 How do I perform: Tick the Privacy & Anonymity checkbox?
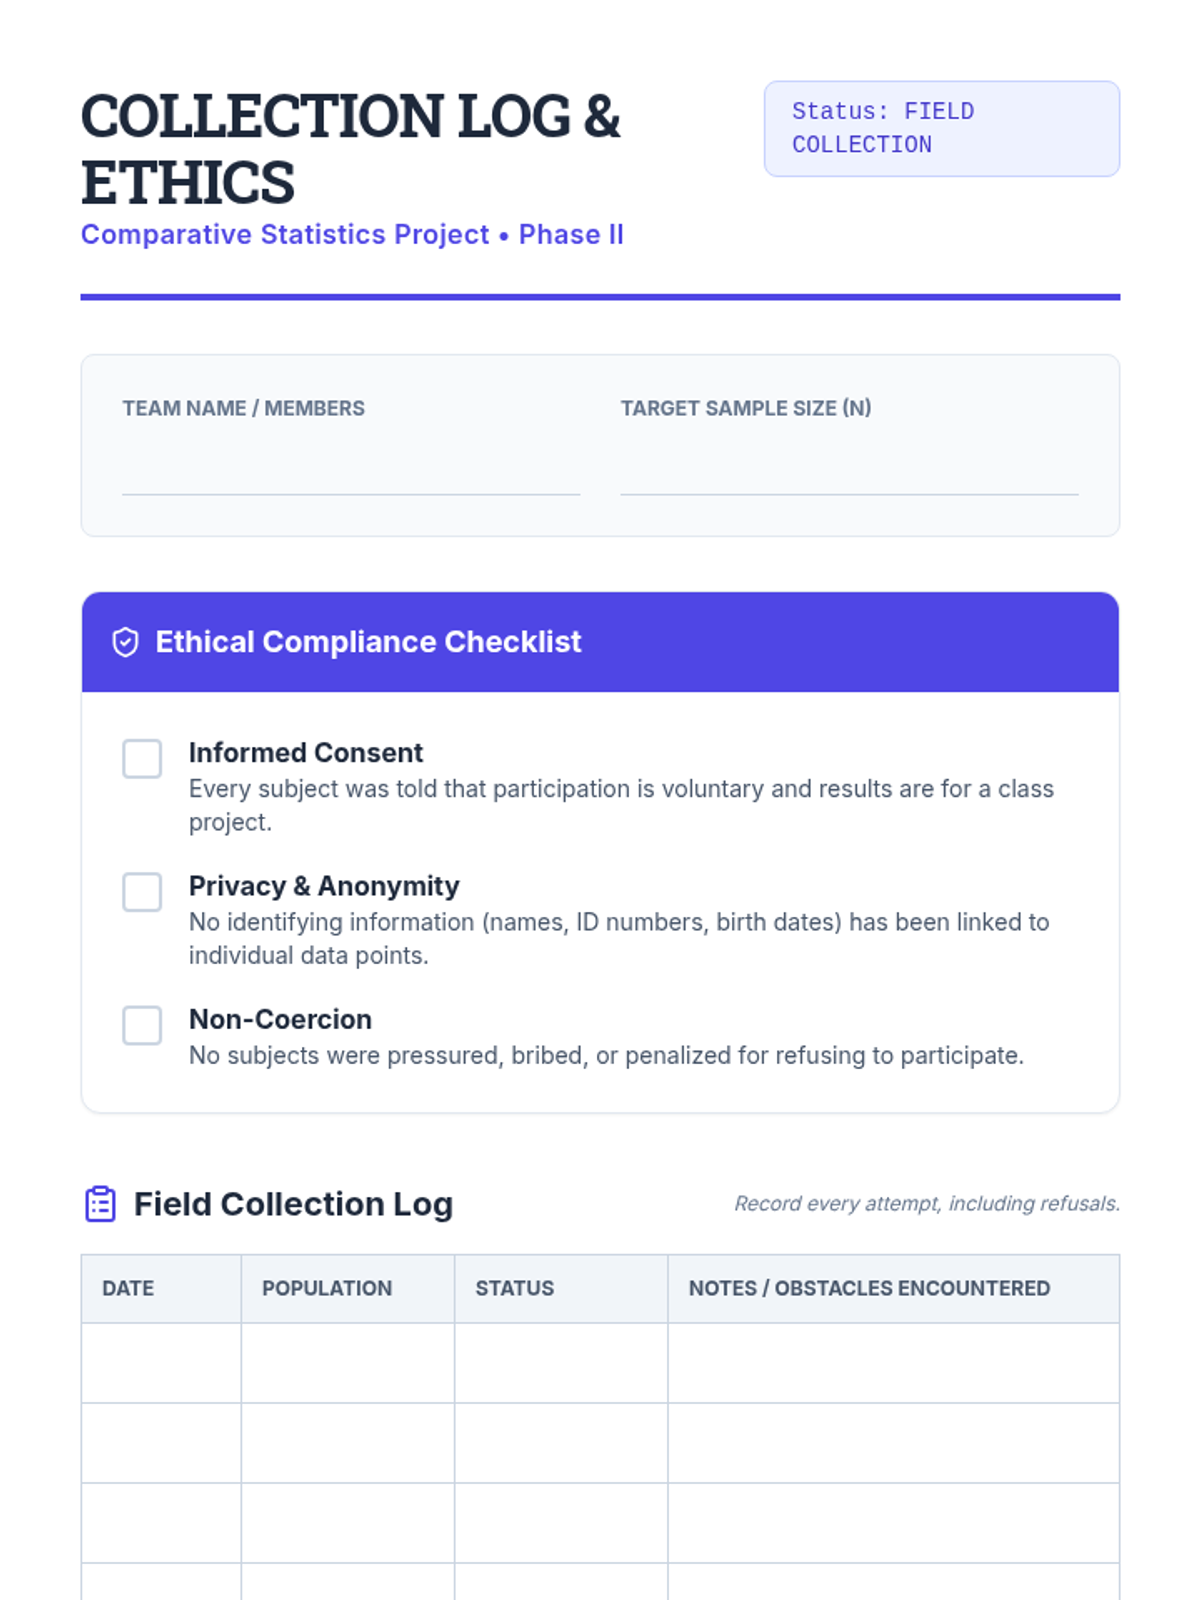[142, 892]
